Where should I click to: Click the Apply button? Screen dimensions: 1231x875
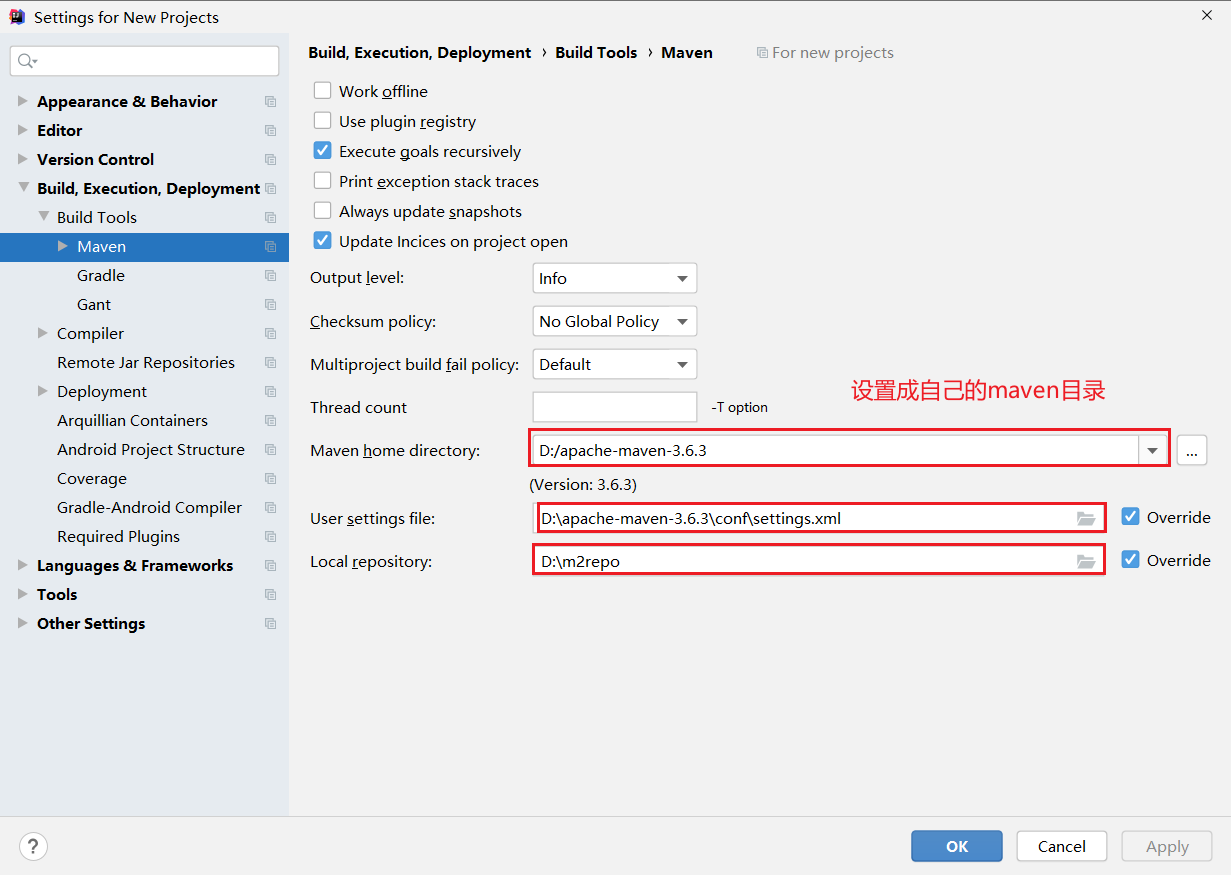click(x=1167, y=846)
